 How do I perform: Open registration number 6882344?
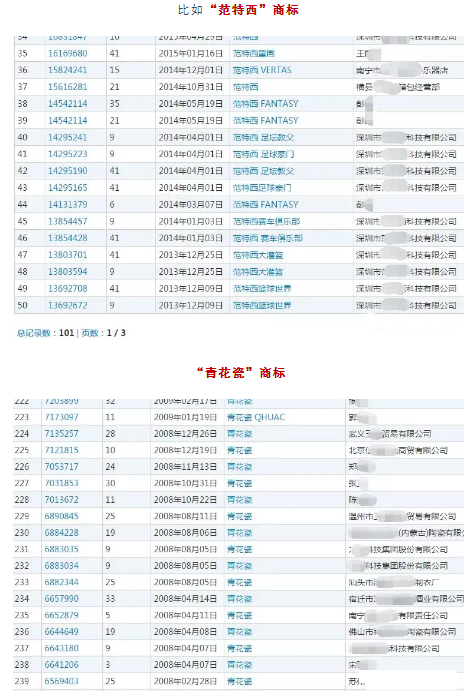(x=61, y=582)
